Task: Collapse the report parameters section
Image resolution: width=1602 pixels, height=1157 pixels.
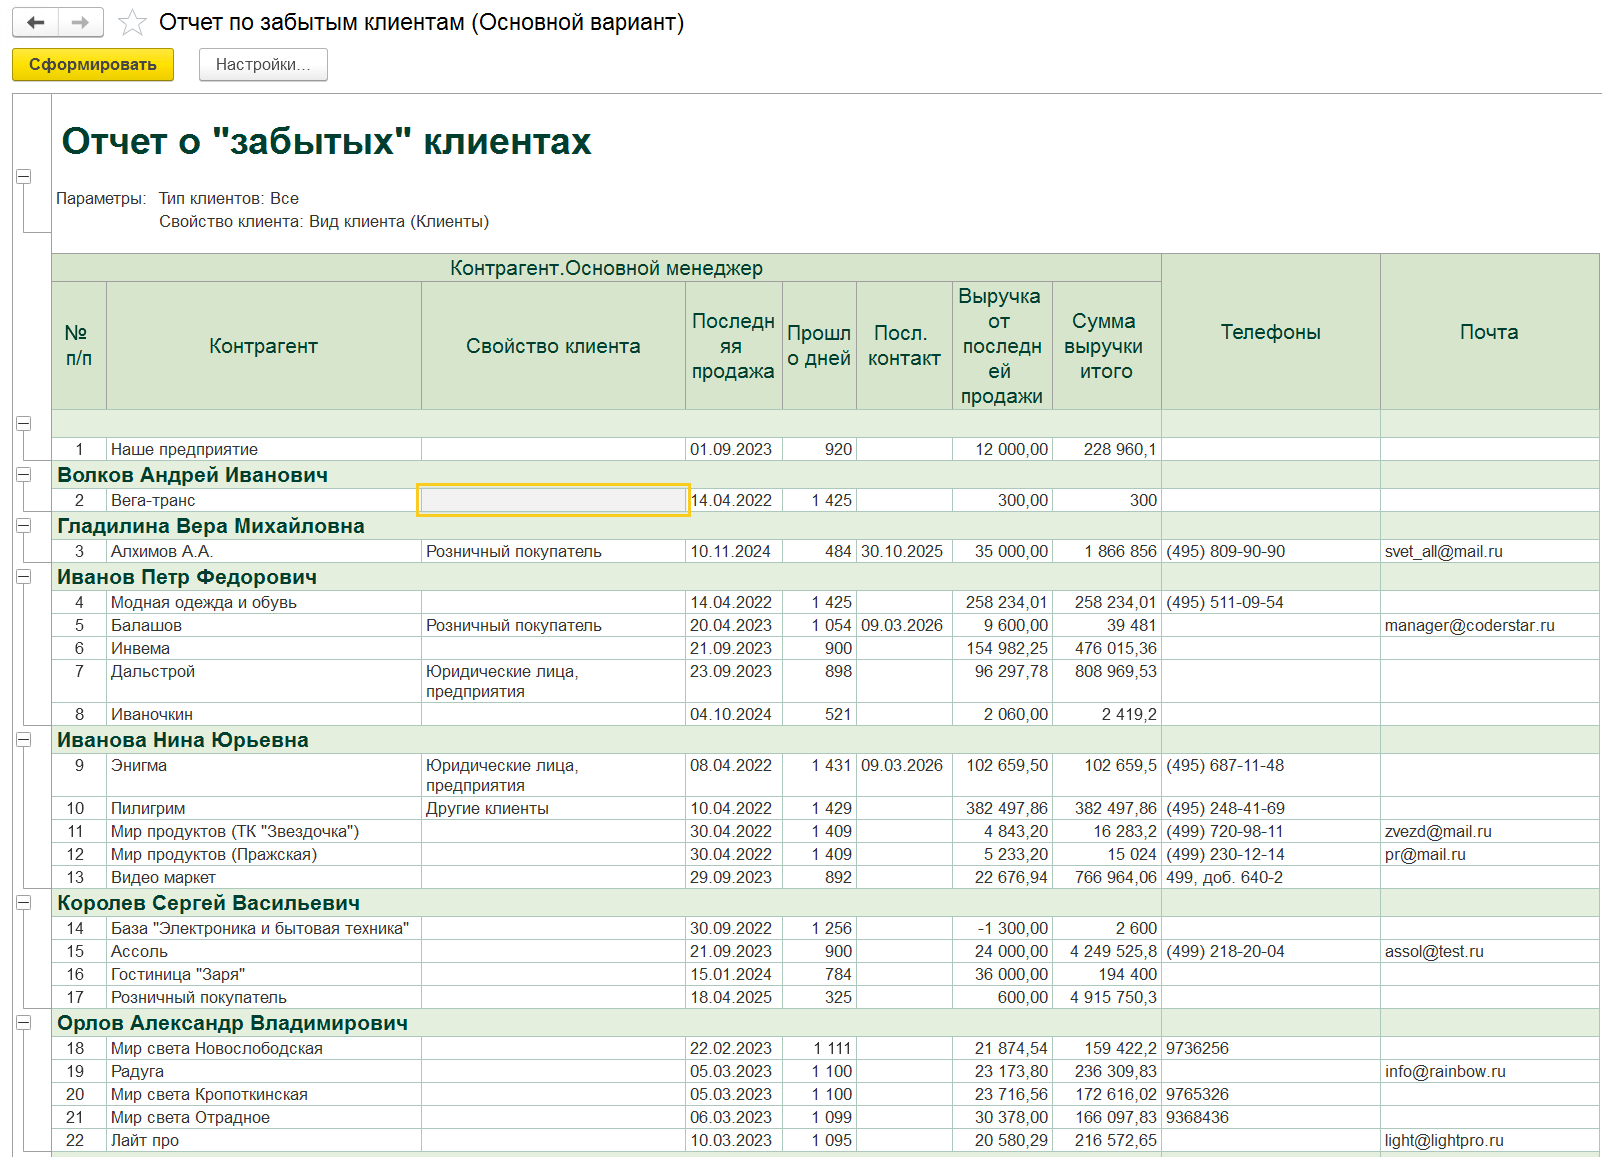Action: coord(23,177)
